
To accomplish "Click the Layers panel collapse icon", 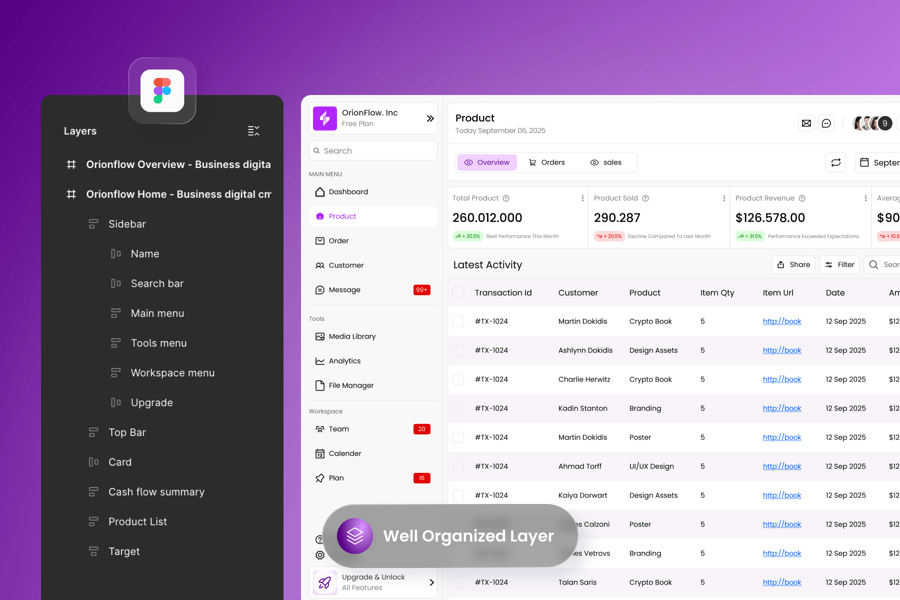I will [x=253, y=131].
